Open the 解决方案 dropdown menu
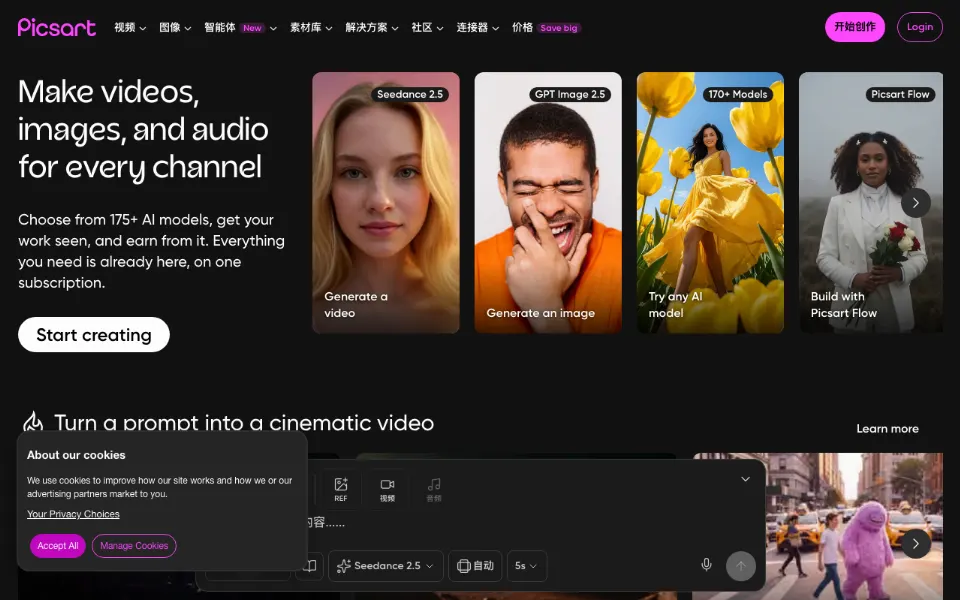The height and width of the screenshot is (600, 960). click(372, 28)
